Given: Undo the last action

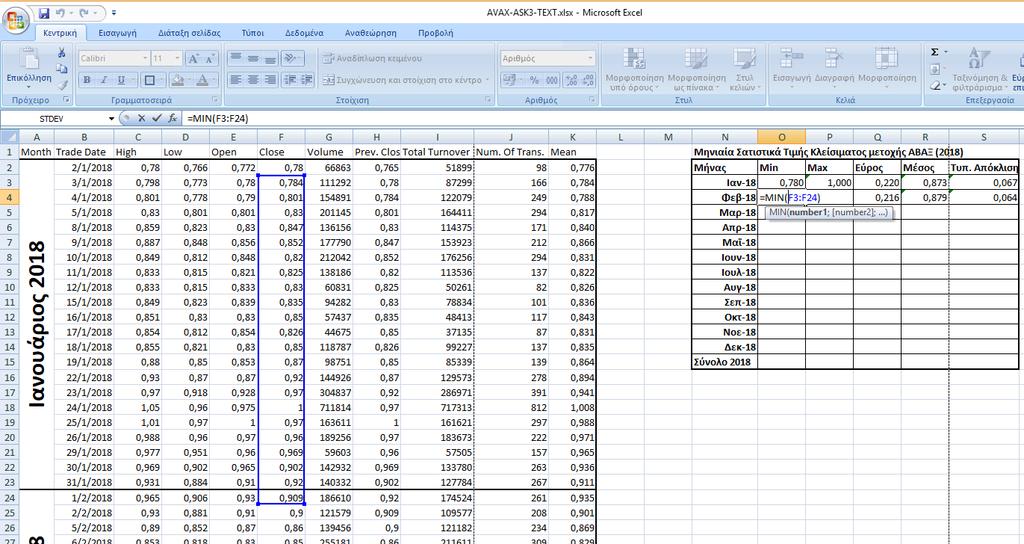Looking at the screenshot, I should coord(60,13).
